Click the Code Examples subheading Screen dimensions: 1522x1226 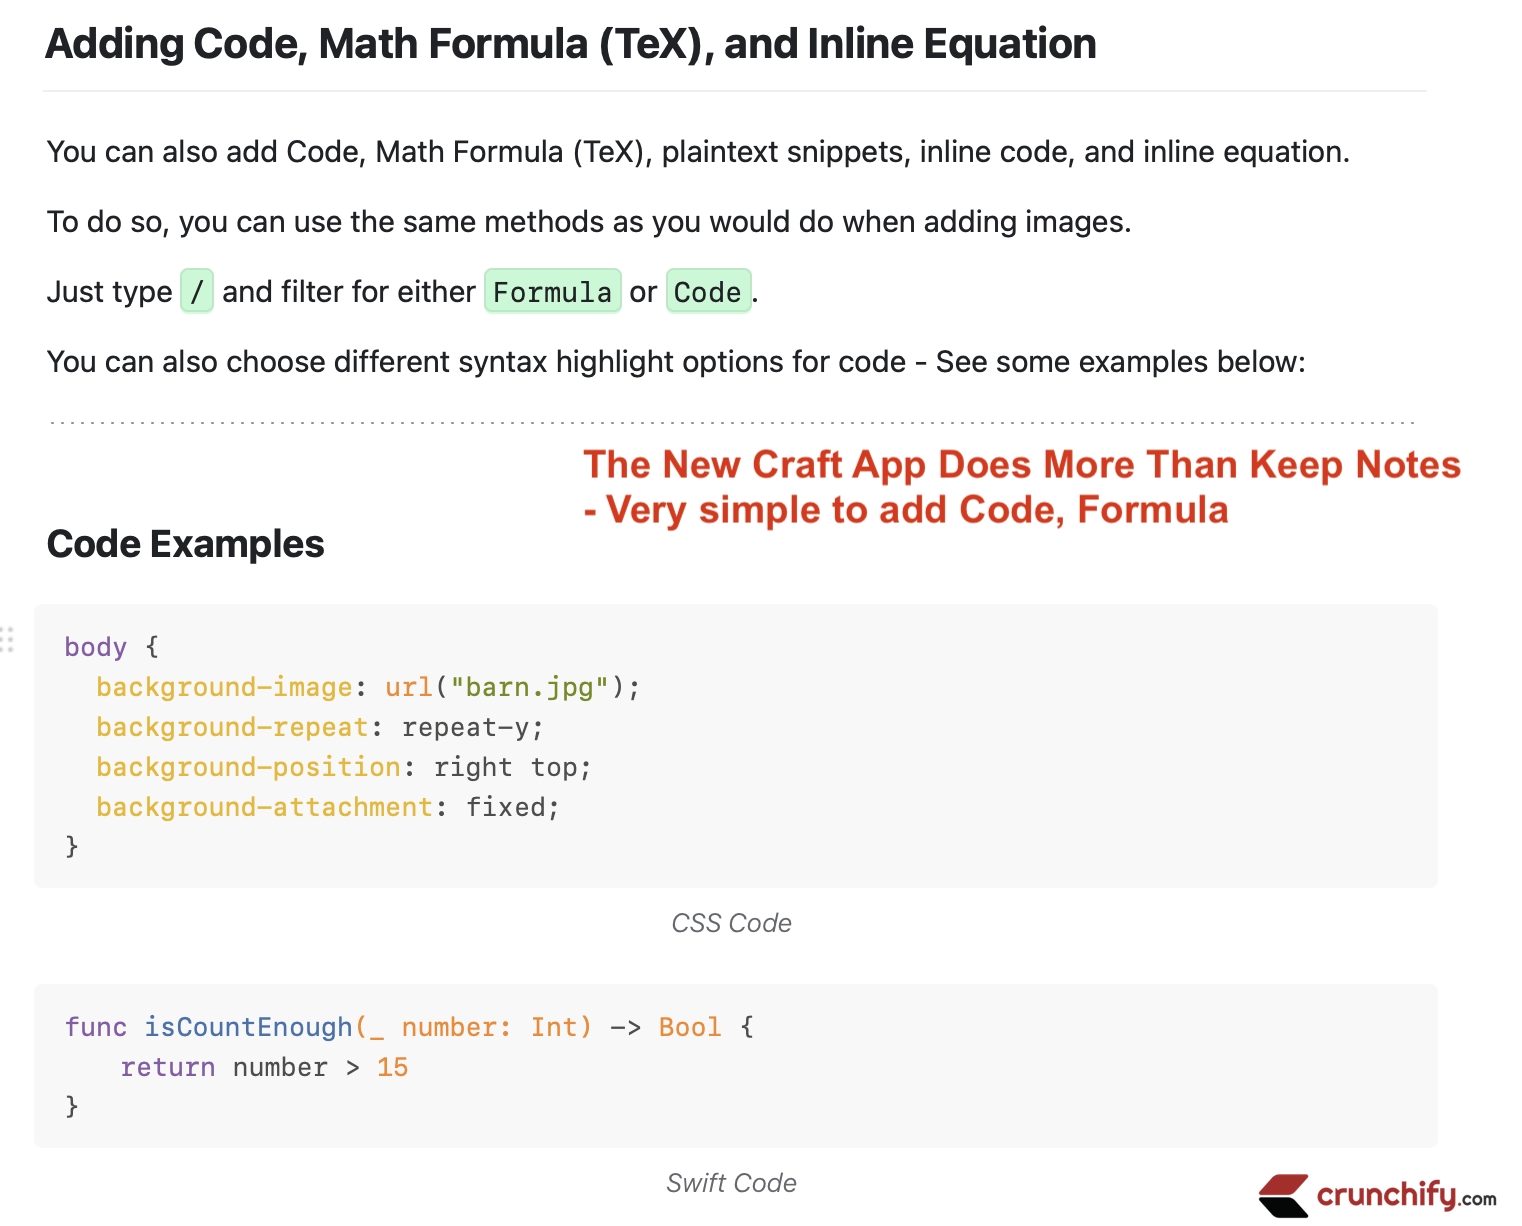tap(186, 544)
